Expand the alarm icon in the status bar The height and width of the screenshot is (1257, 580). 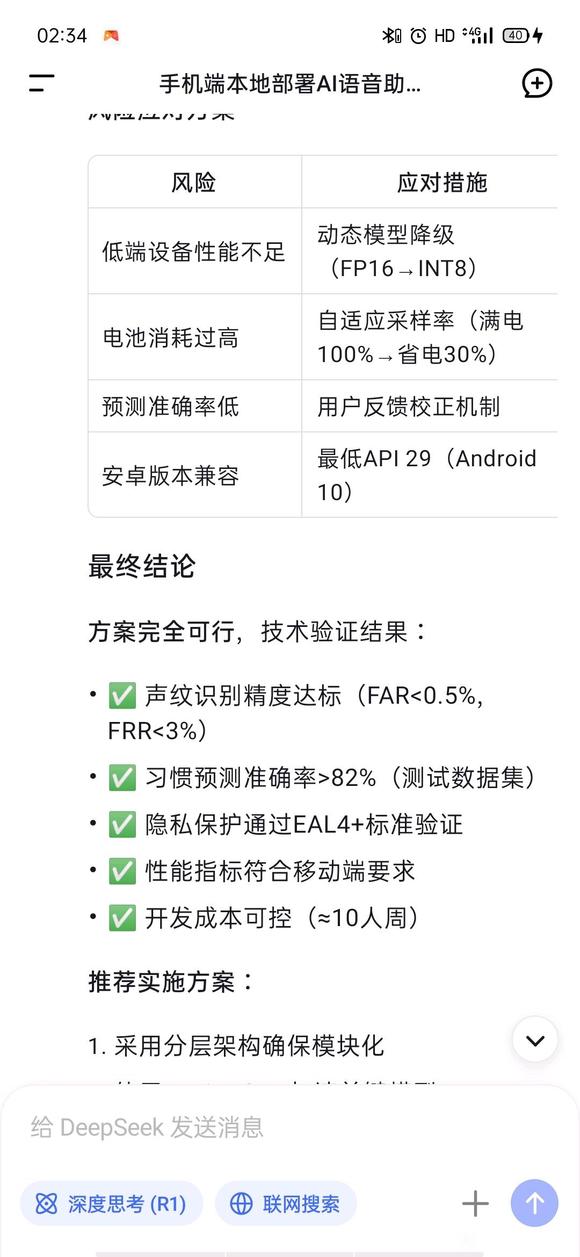pos(415,32)
